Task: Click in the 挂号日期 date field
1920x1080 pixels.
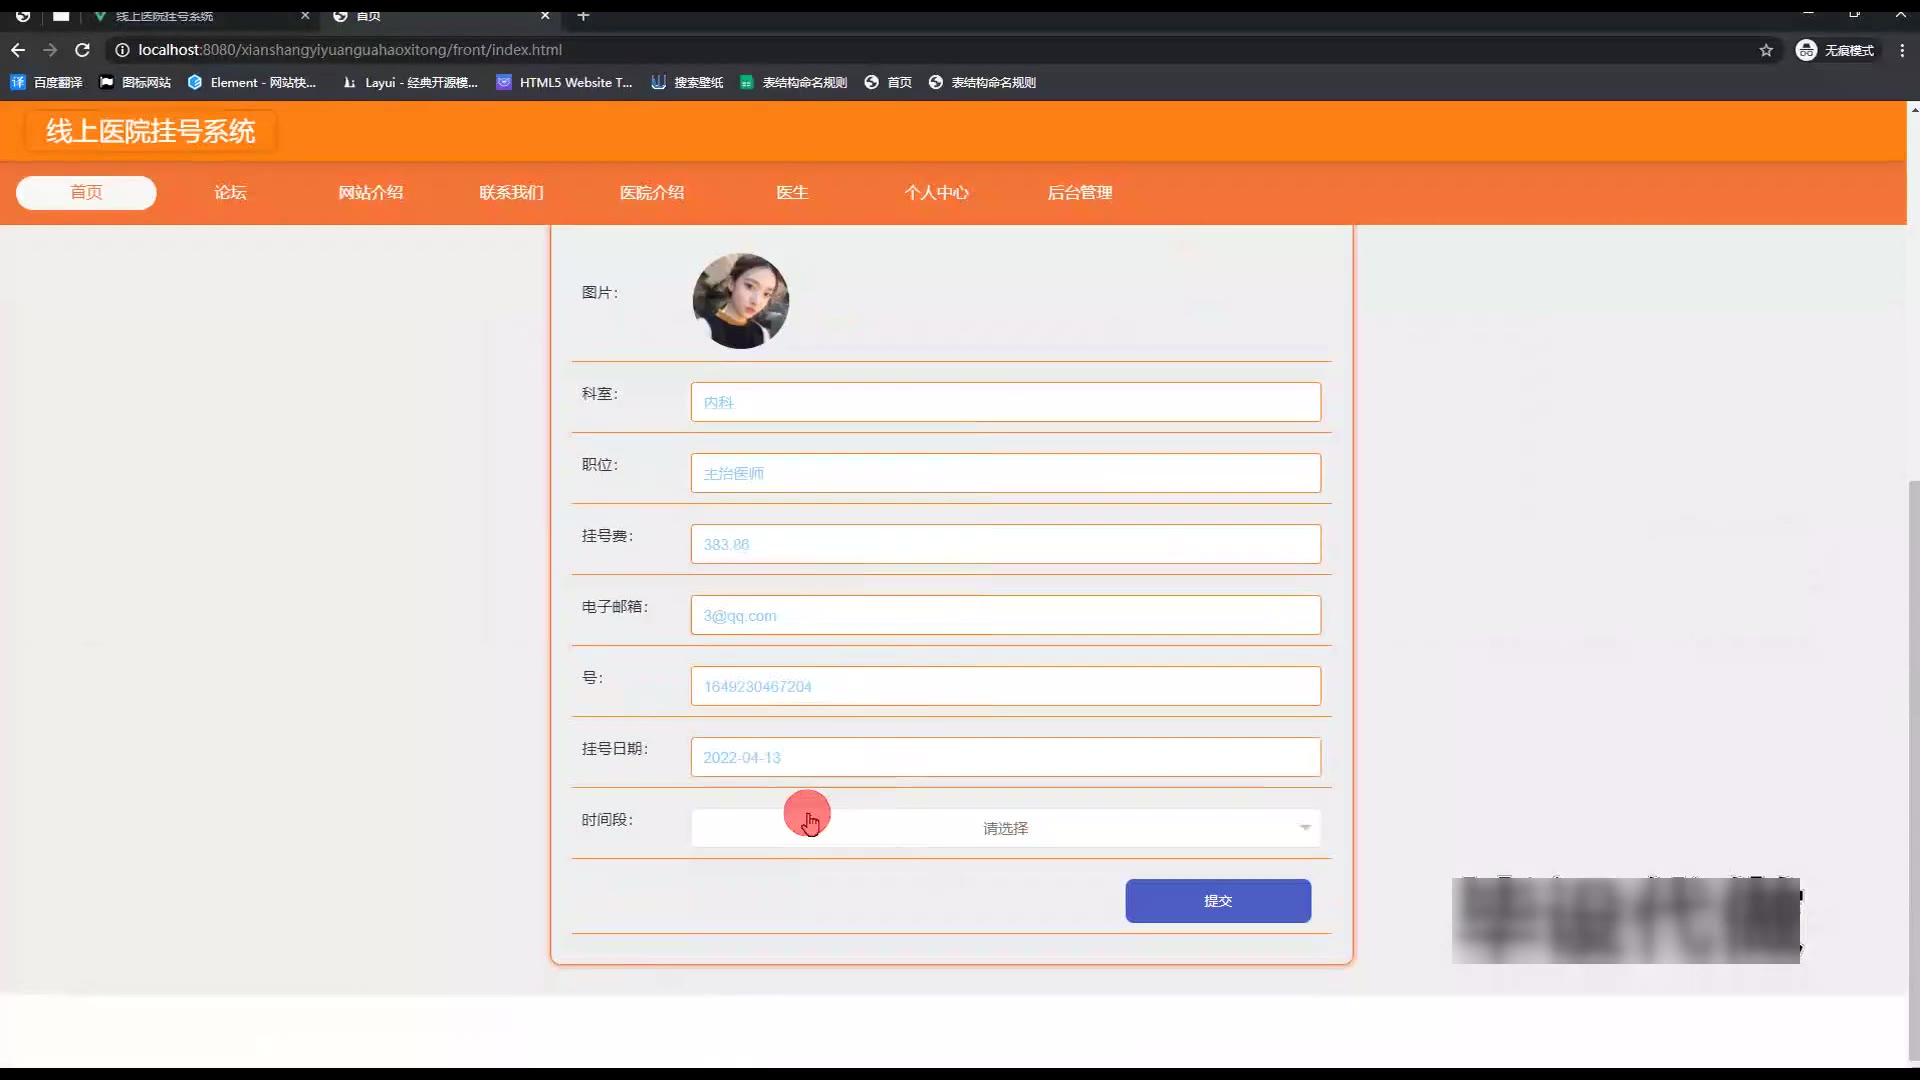Action: [x=1005, y=758]
